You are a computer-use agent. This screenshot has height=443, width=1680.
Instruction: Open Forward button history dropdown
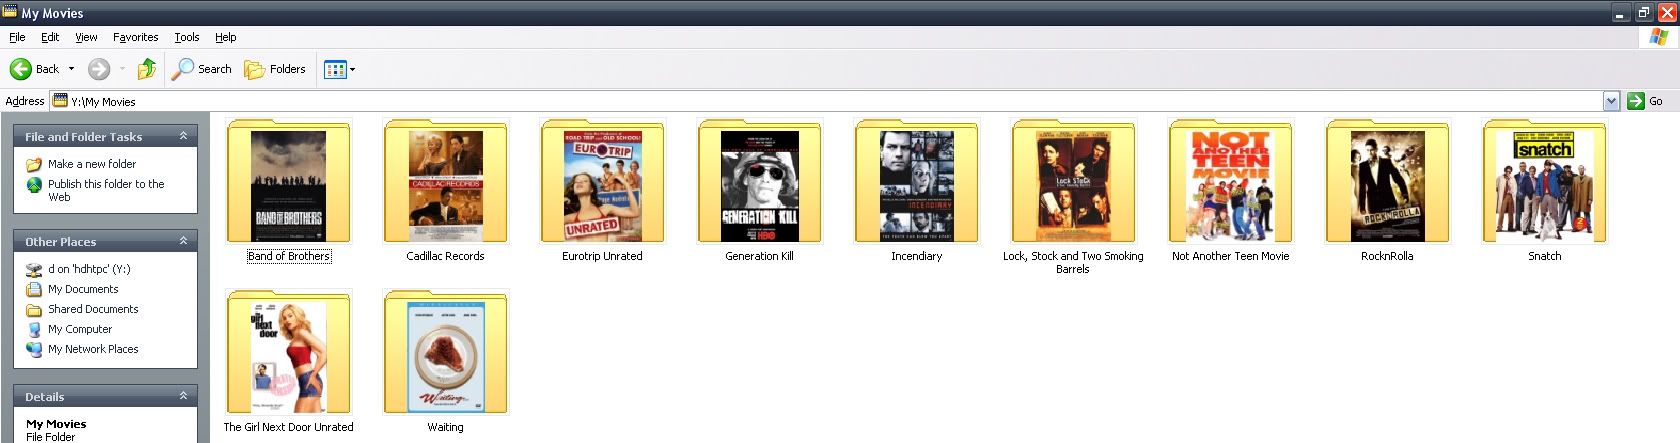[122, 69]
